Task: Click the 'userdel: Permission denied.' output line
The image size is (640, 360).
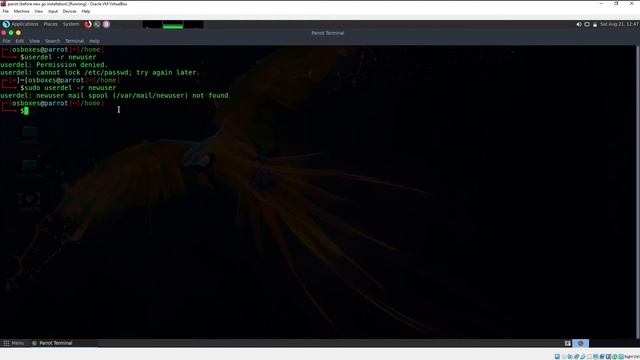Action: 54,64
